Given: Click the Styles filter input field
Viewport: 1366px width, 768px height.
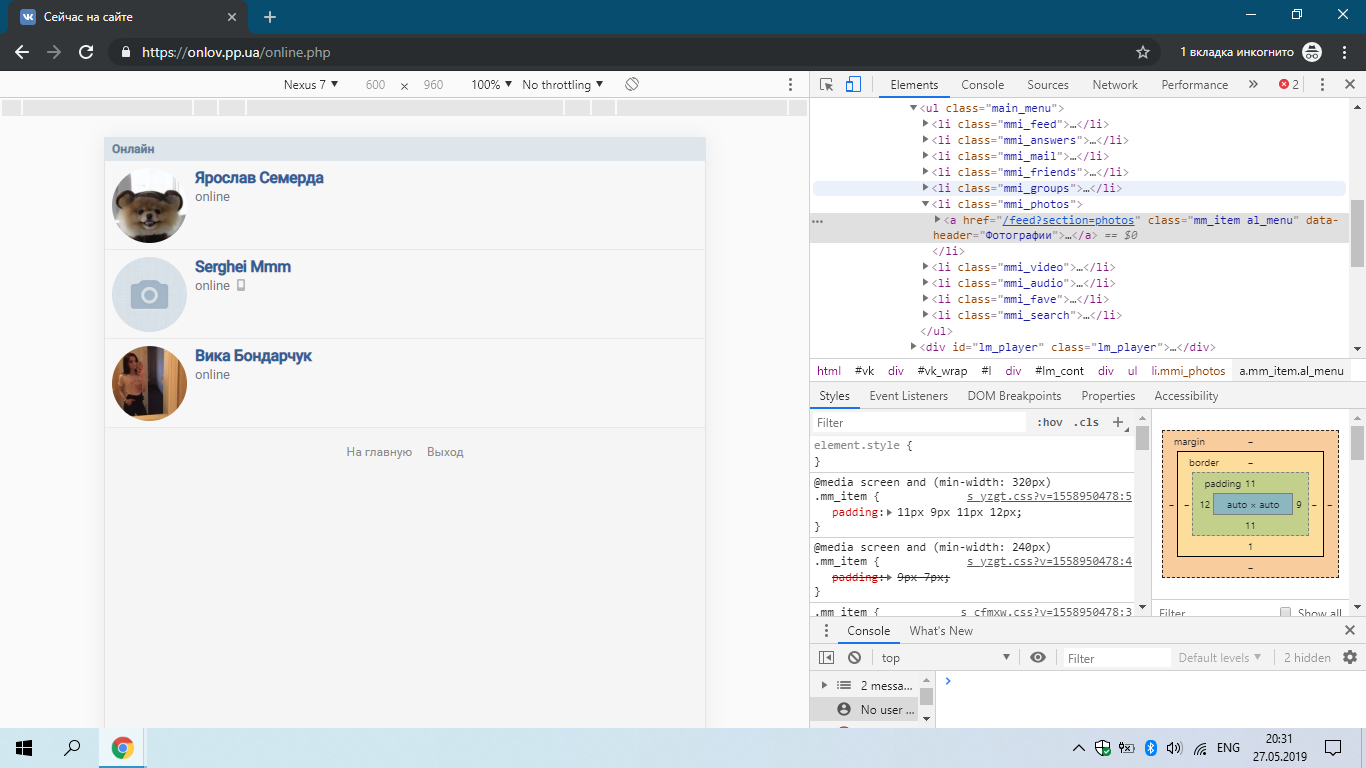Looking at the screenshot, I should click(918, 423).
